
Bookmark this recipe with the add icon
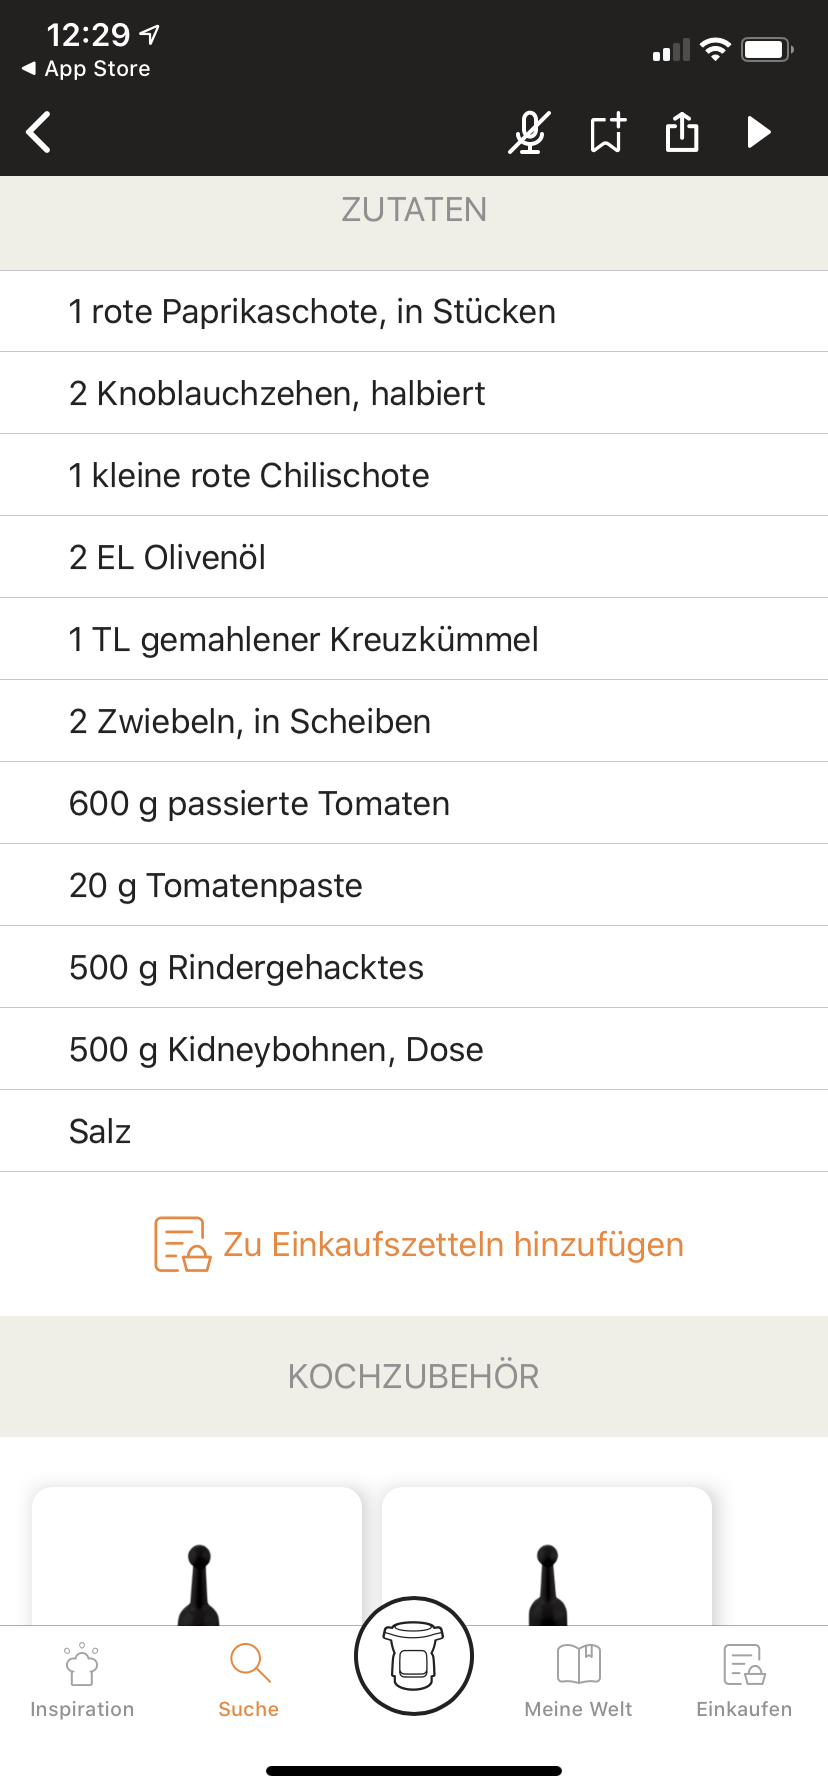607,132
